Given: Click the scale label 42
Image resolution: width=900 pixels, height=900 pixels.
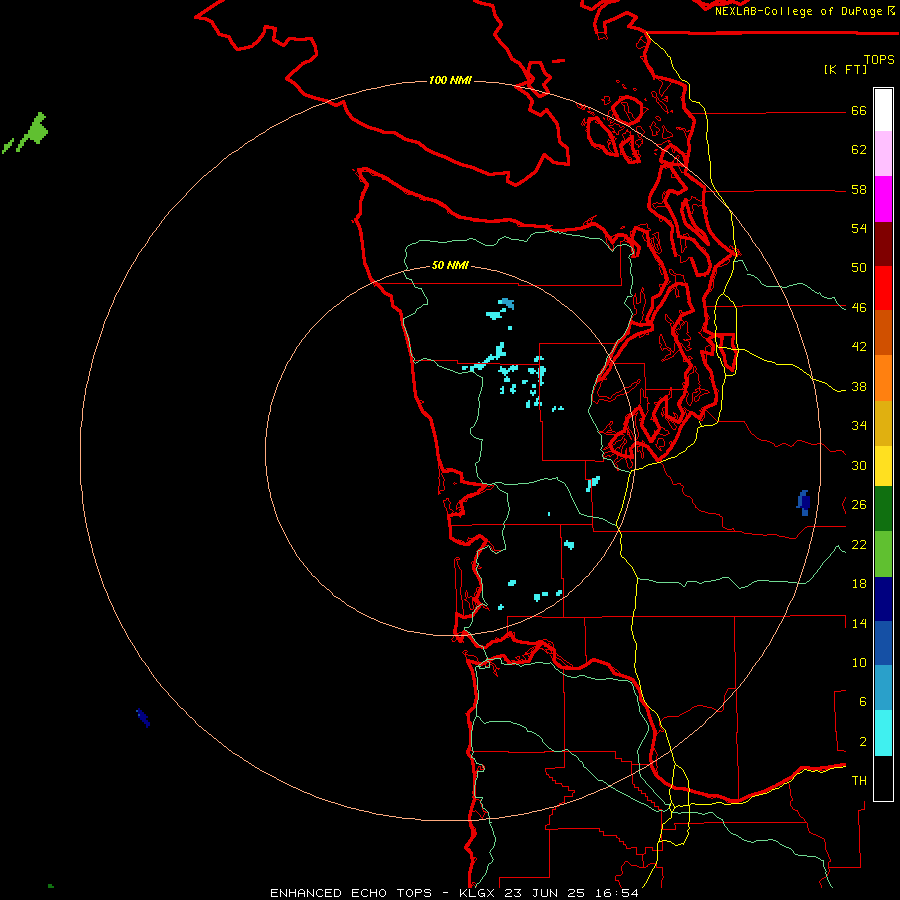Looking at the screenshot, I should 859,347.
